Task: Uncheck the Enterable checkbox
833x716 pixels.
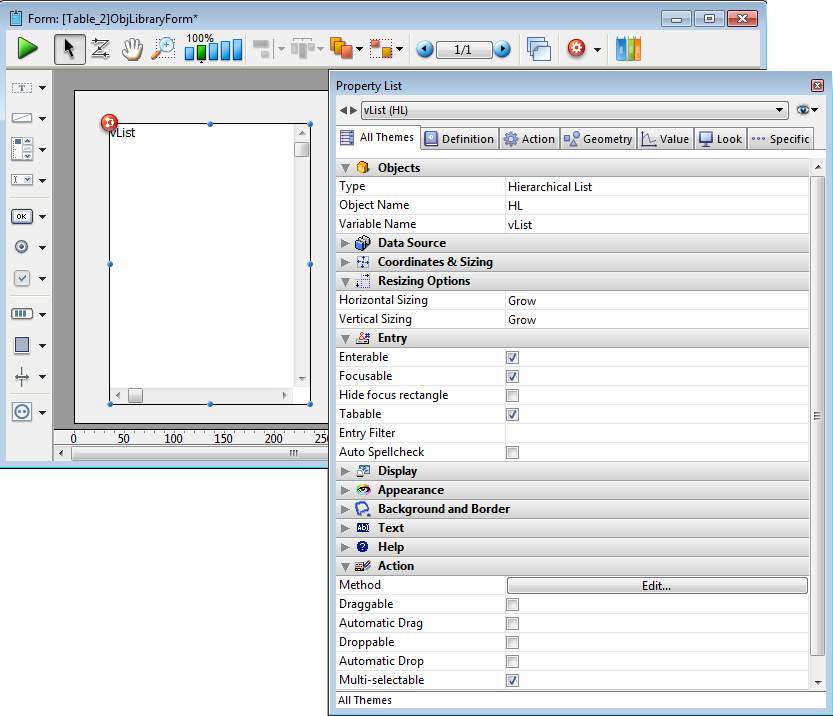Action: [512, 357]
